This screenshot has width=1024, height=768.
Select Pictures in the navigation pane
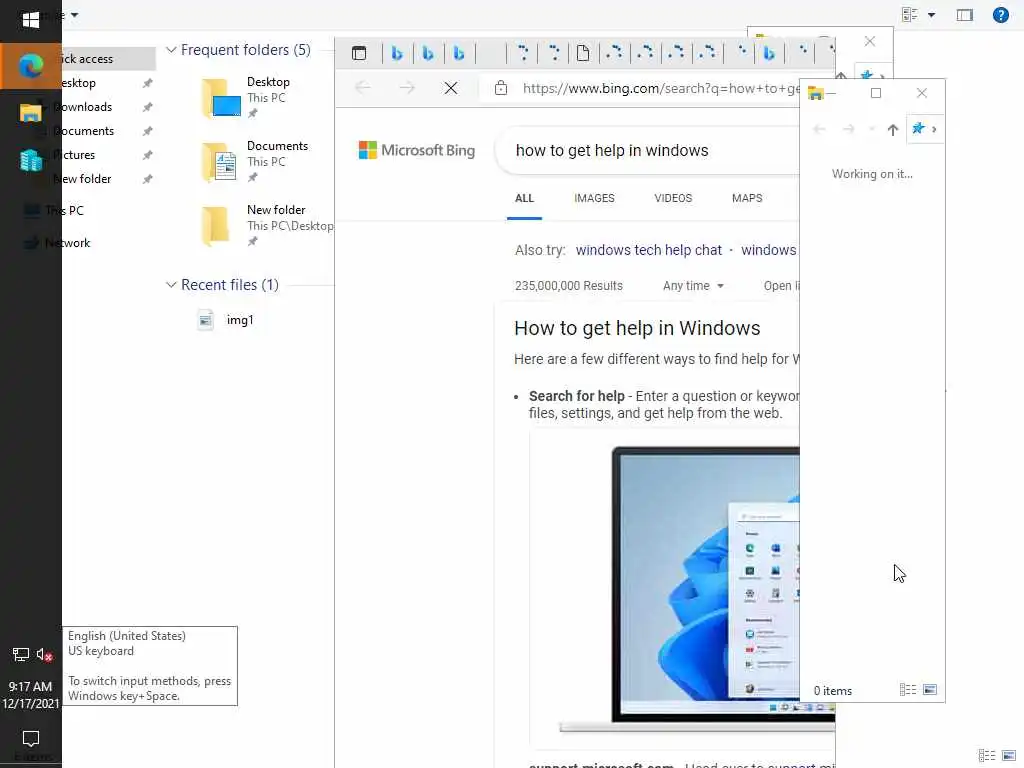pos(74,155)
